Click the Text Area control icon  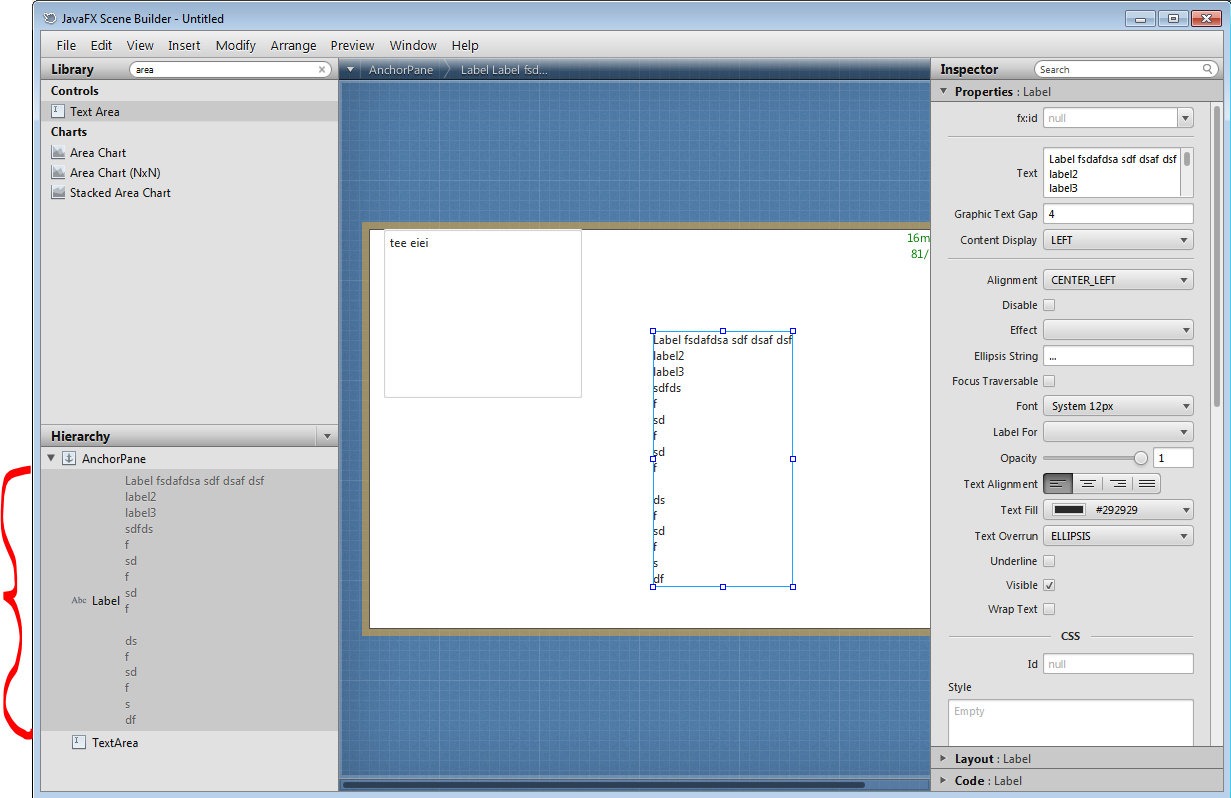(58, 112)
